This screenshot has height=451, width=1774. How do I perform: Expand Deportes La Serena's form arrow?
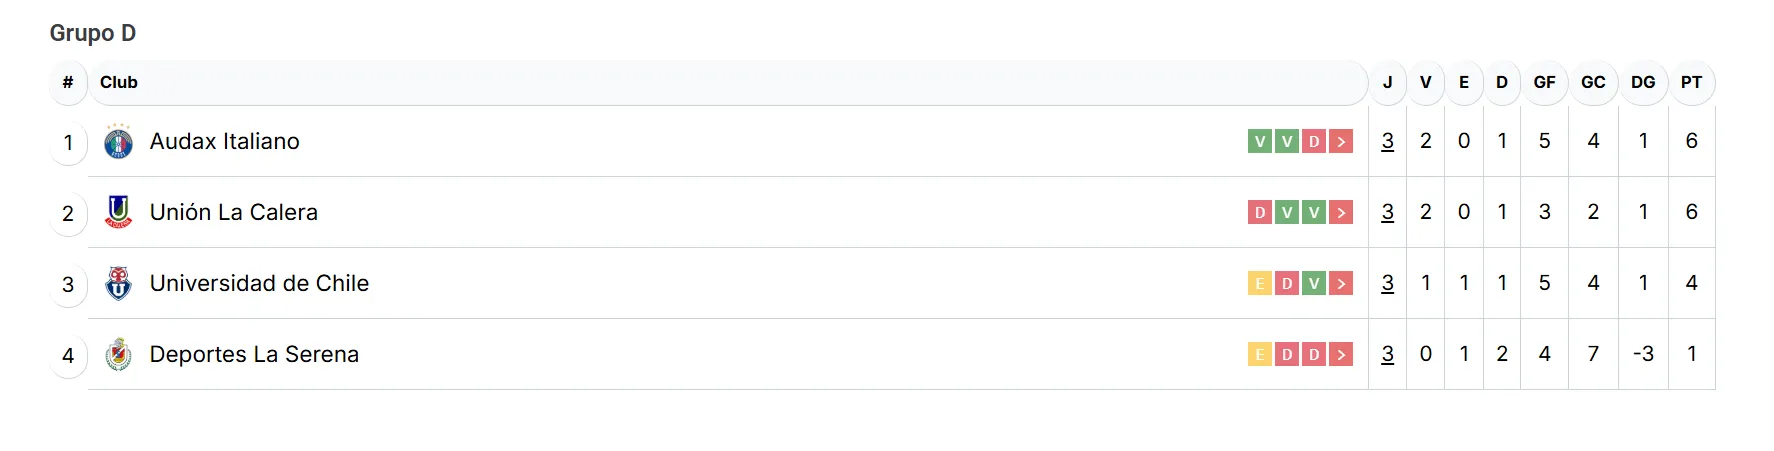pyautogui.click(x=1341, y=355)
